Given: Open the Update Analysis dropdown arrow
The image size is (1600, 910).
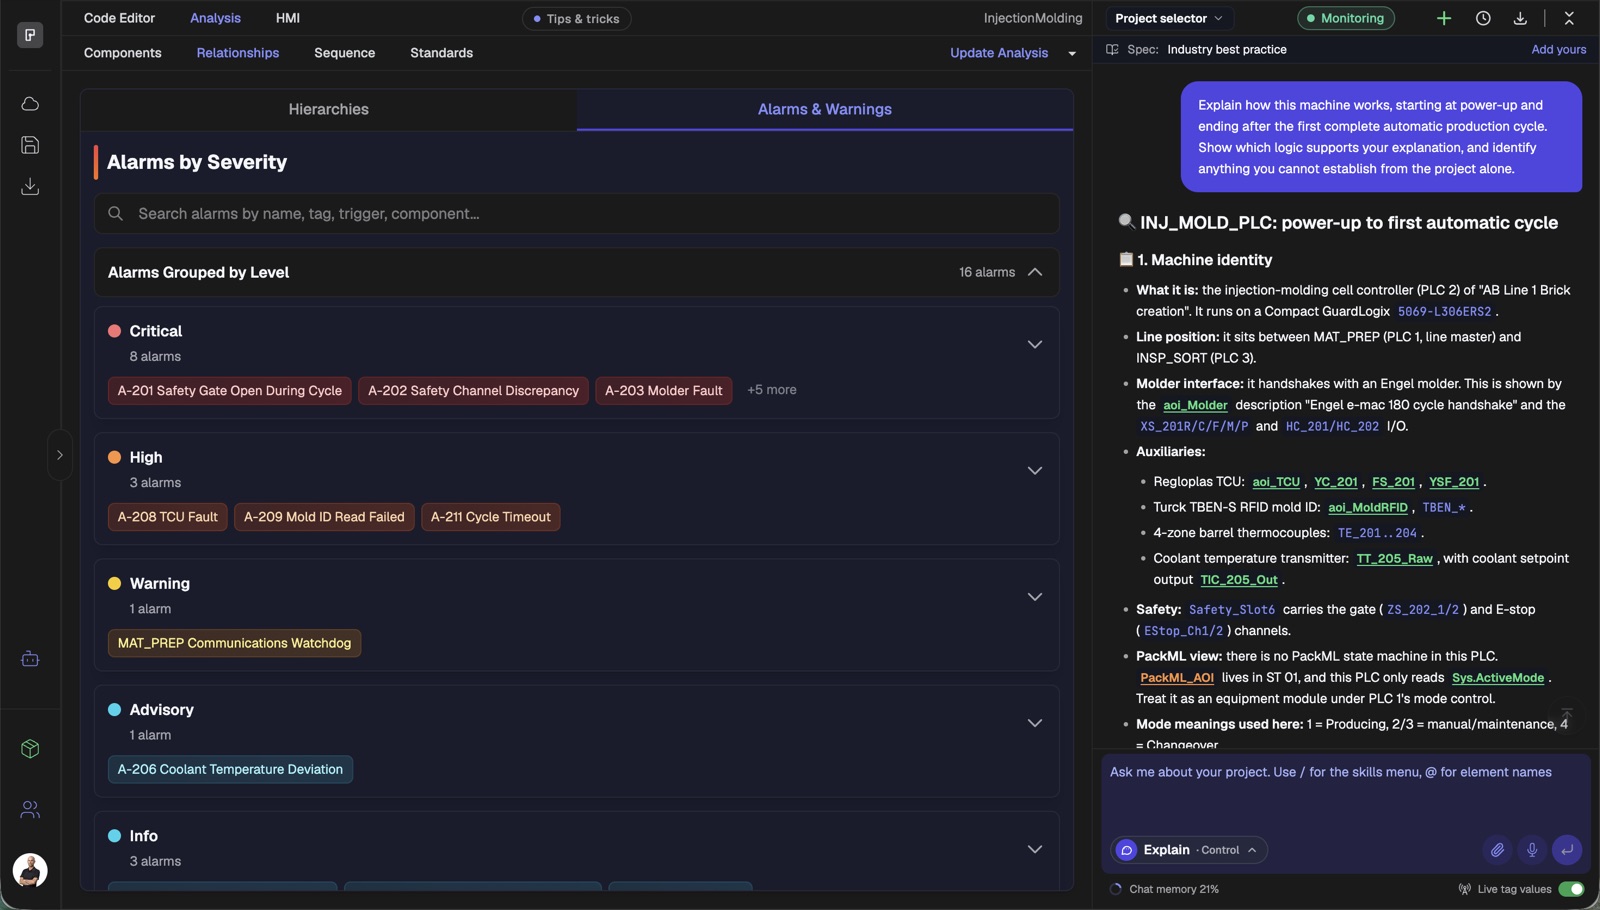Looking at the screenshot, I should (1072, 54).
